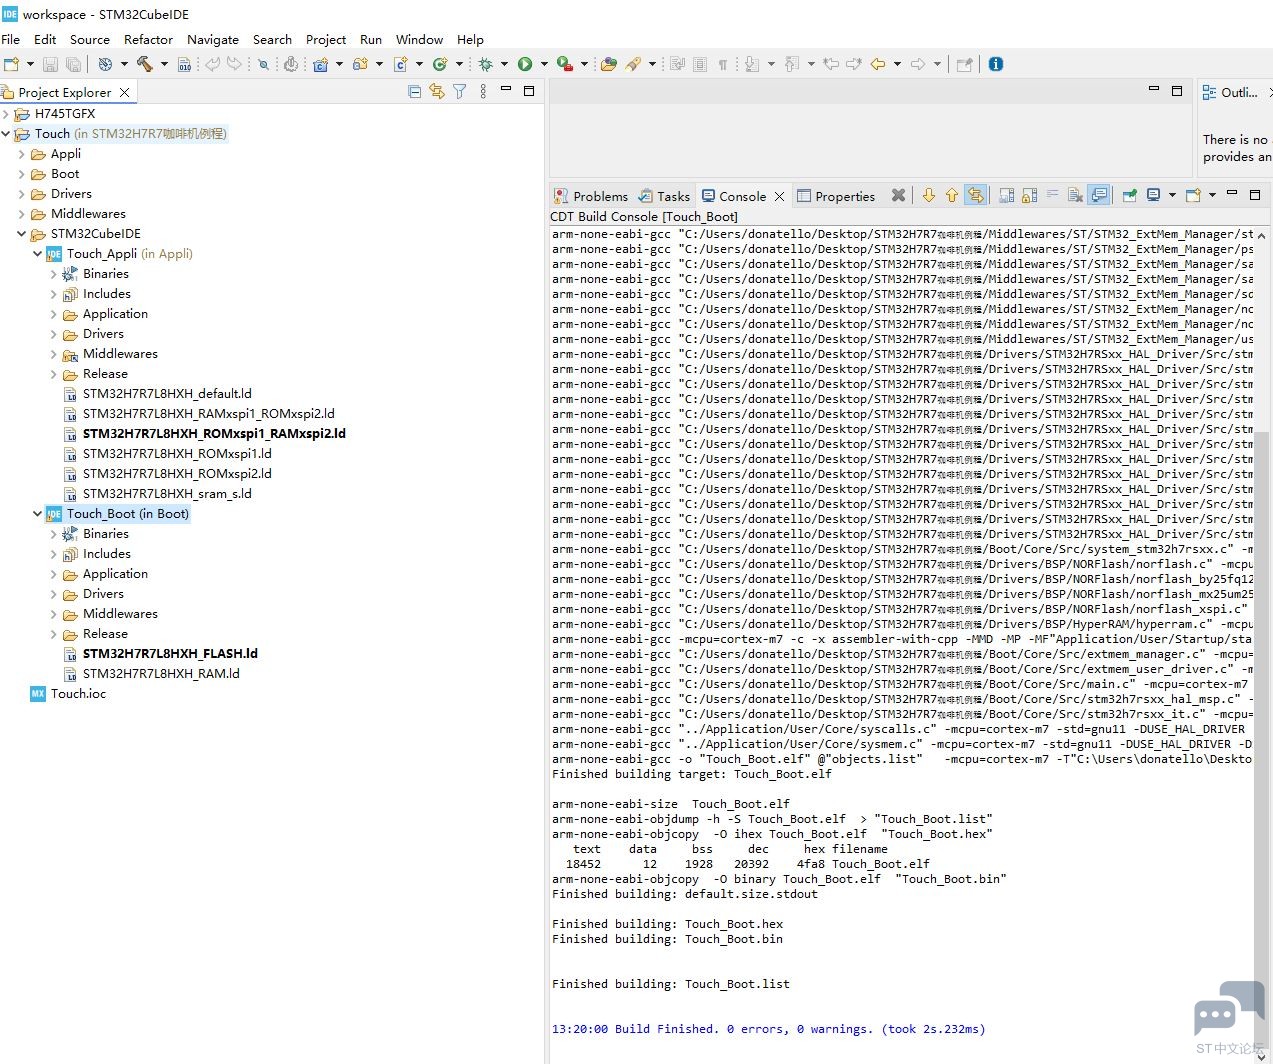Toggle show console when output changes
The height and width of the screenshot is (1064, 1273).
(x=1098, y=195)
